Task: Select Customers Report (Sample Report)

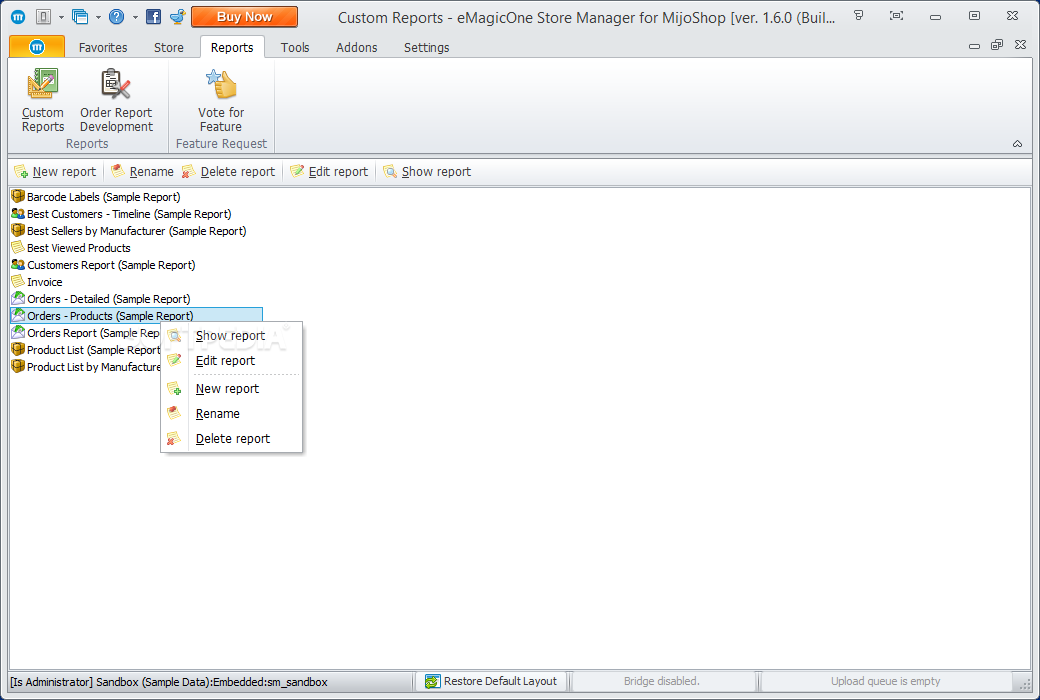Action: [111, 265]
